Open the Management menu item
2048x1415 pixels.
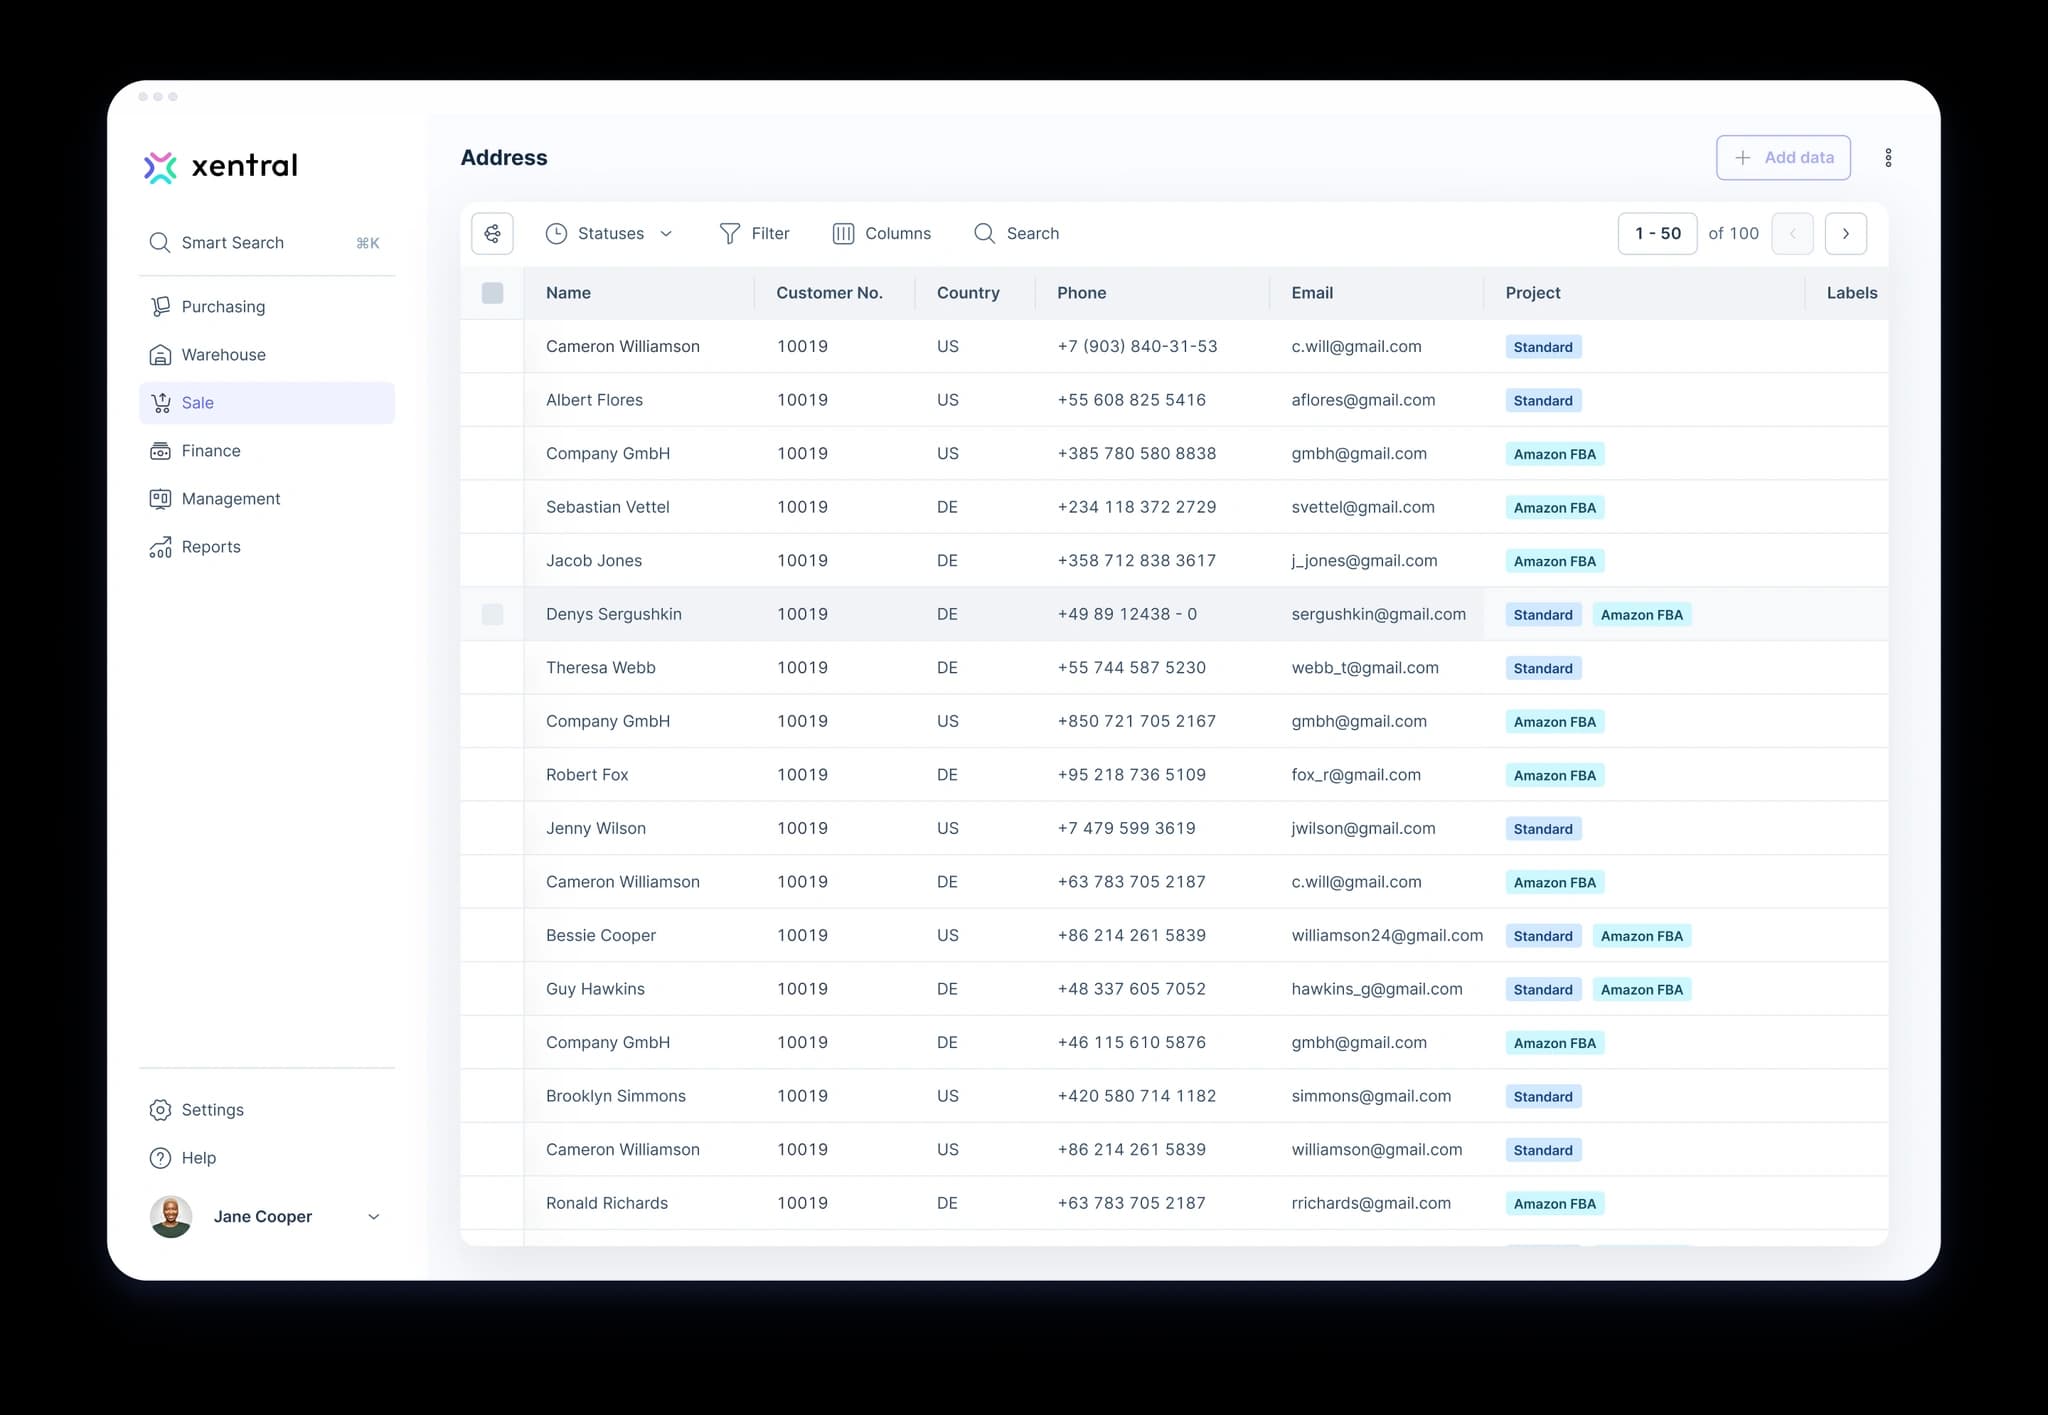click(x=267, y=499)
